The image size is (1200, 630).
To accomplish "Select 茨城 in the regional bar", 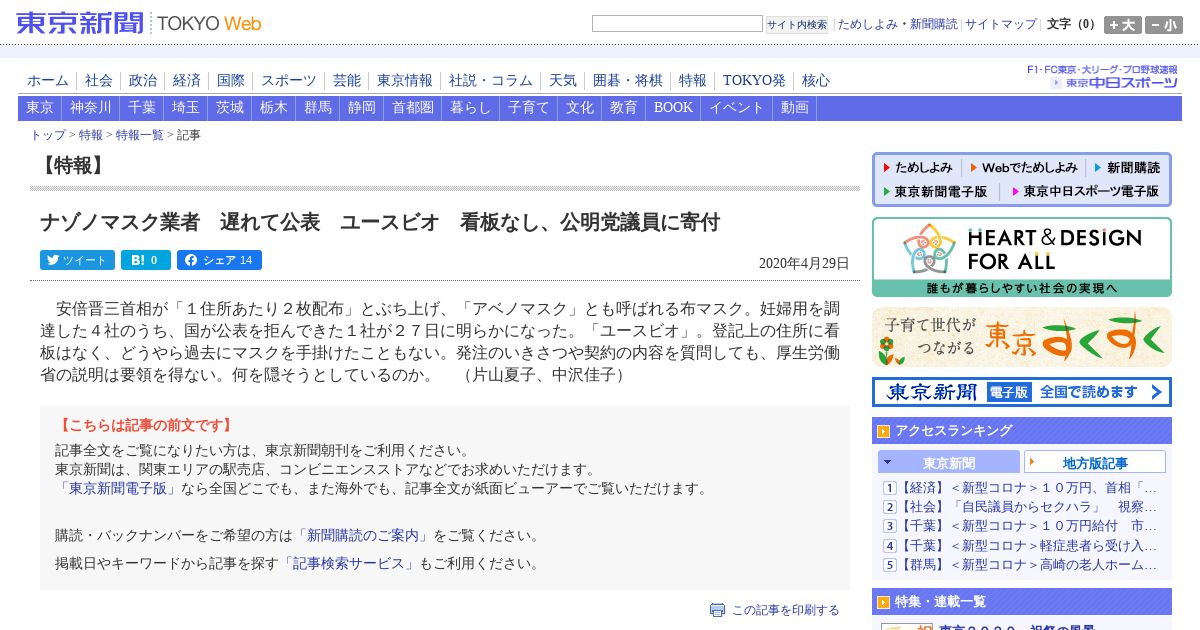I will coord(230,108).
